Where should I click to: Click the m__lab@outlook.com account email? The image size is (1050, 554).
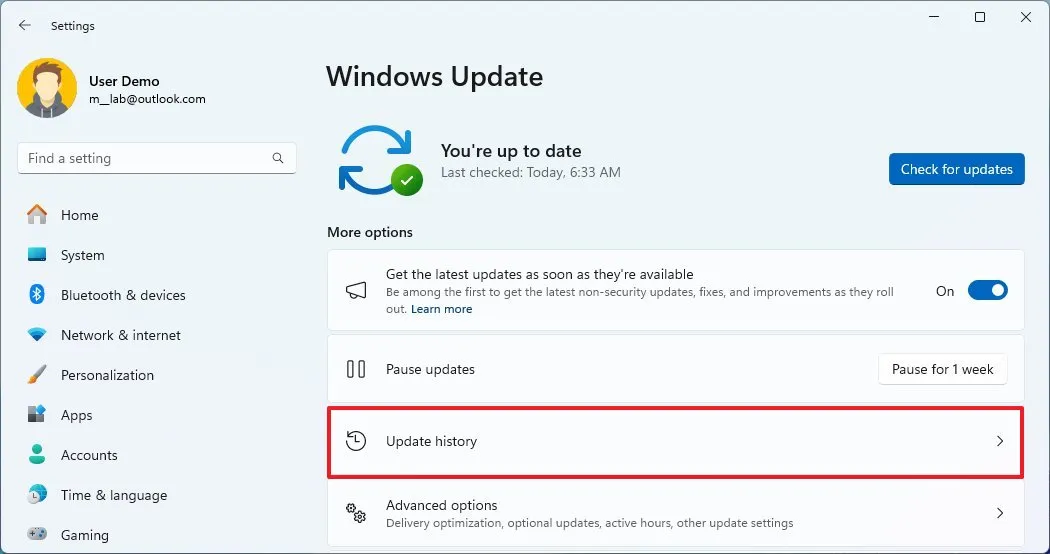(147, 99)
